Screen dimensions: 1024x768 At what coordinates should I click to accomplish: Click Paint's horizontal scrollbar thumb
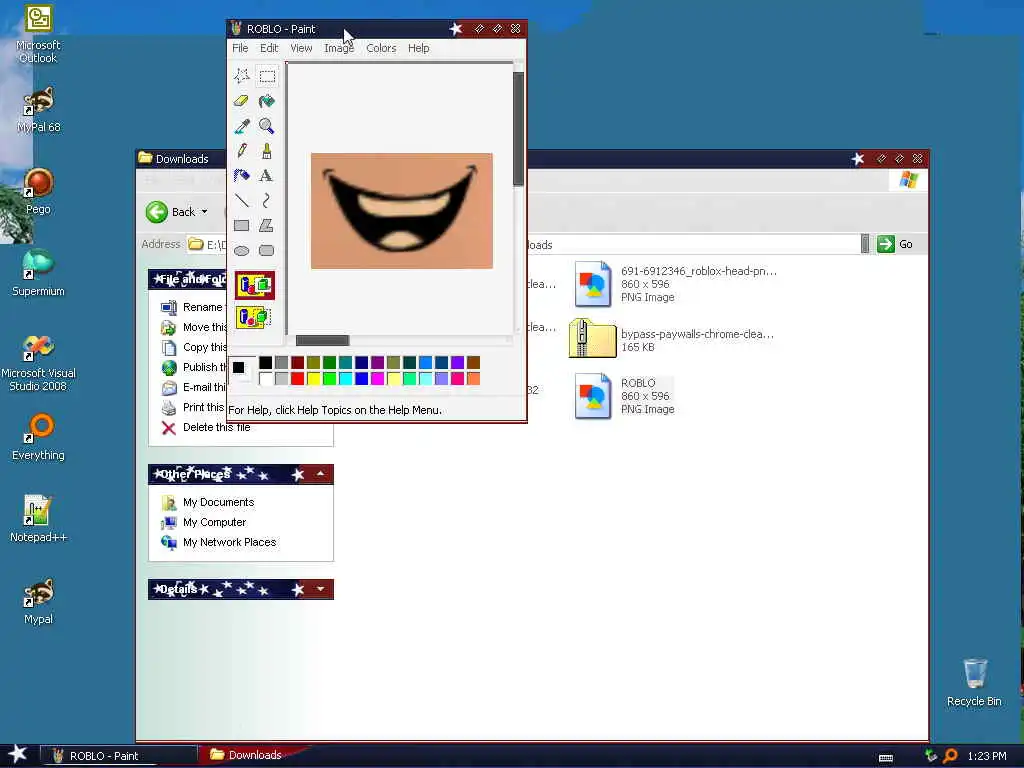(323, 340)
